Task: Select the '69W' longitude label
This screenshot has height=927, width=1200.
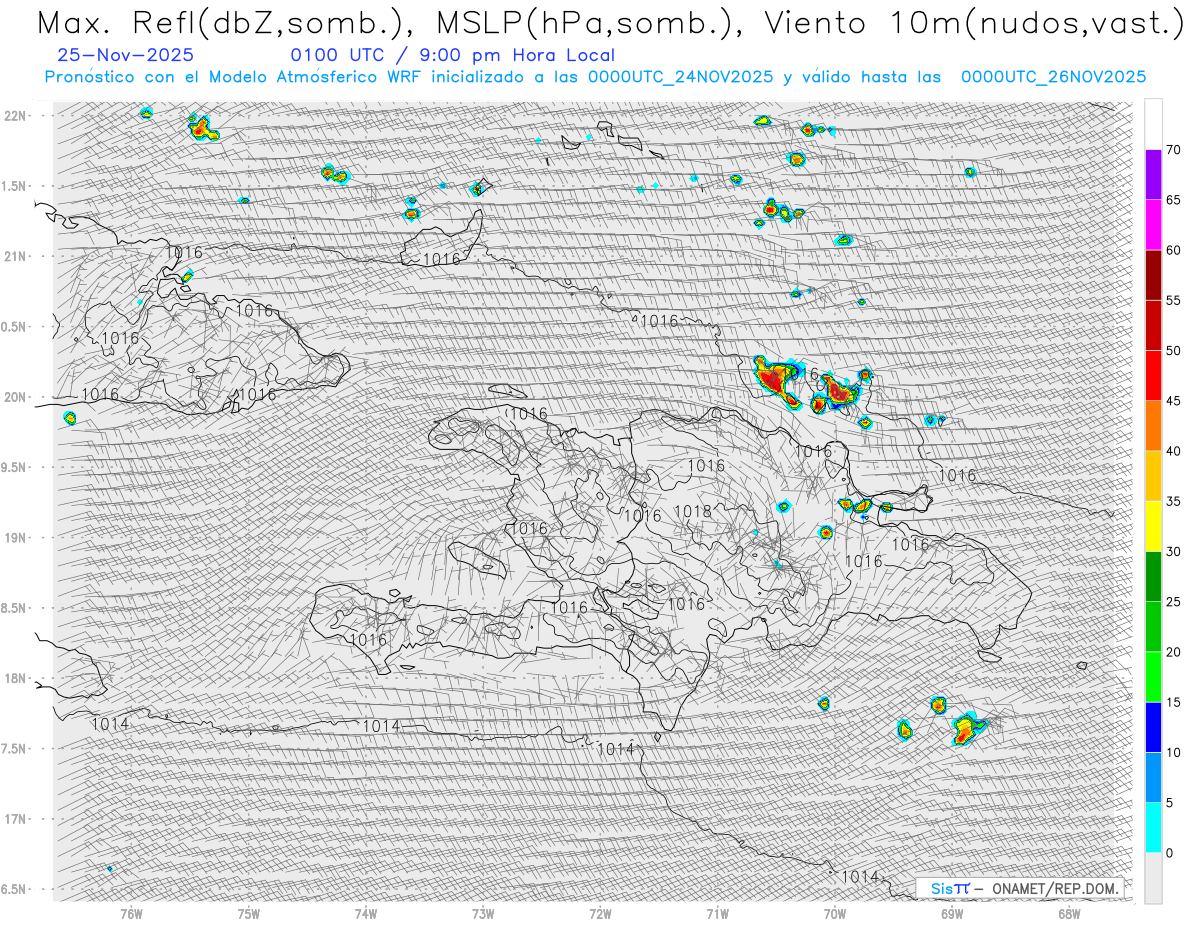Action: tap(952, 913)
